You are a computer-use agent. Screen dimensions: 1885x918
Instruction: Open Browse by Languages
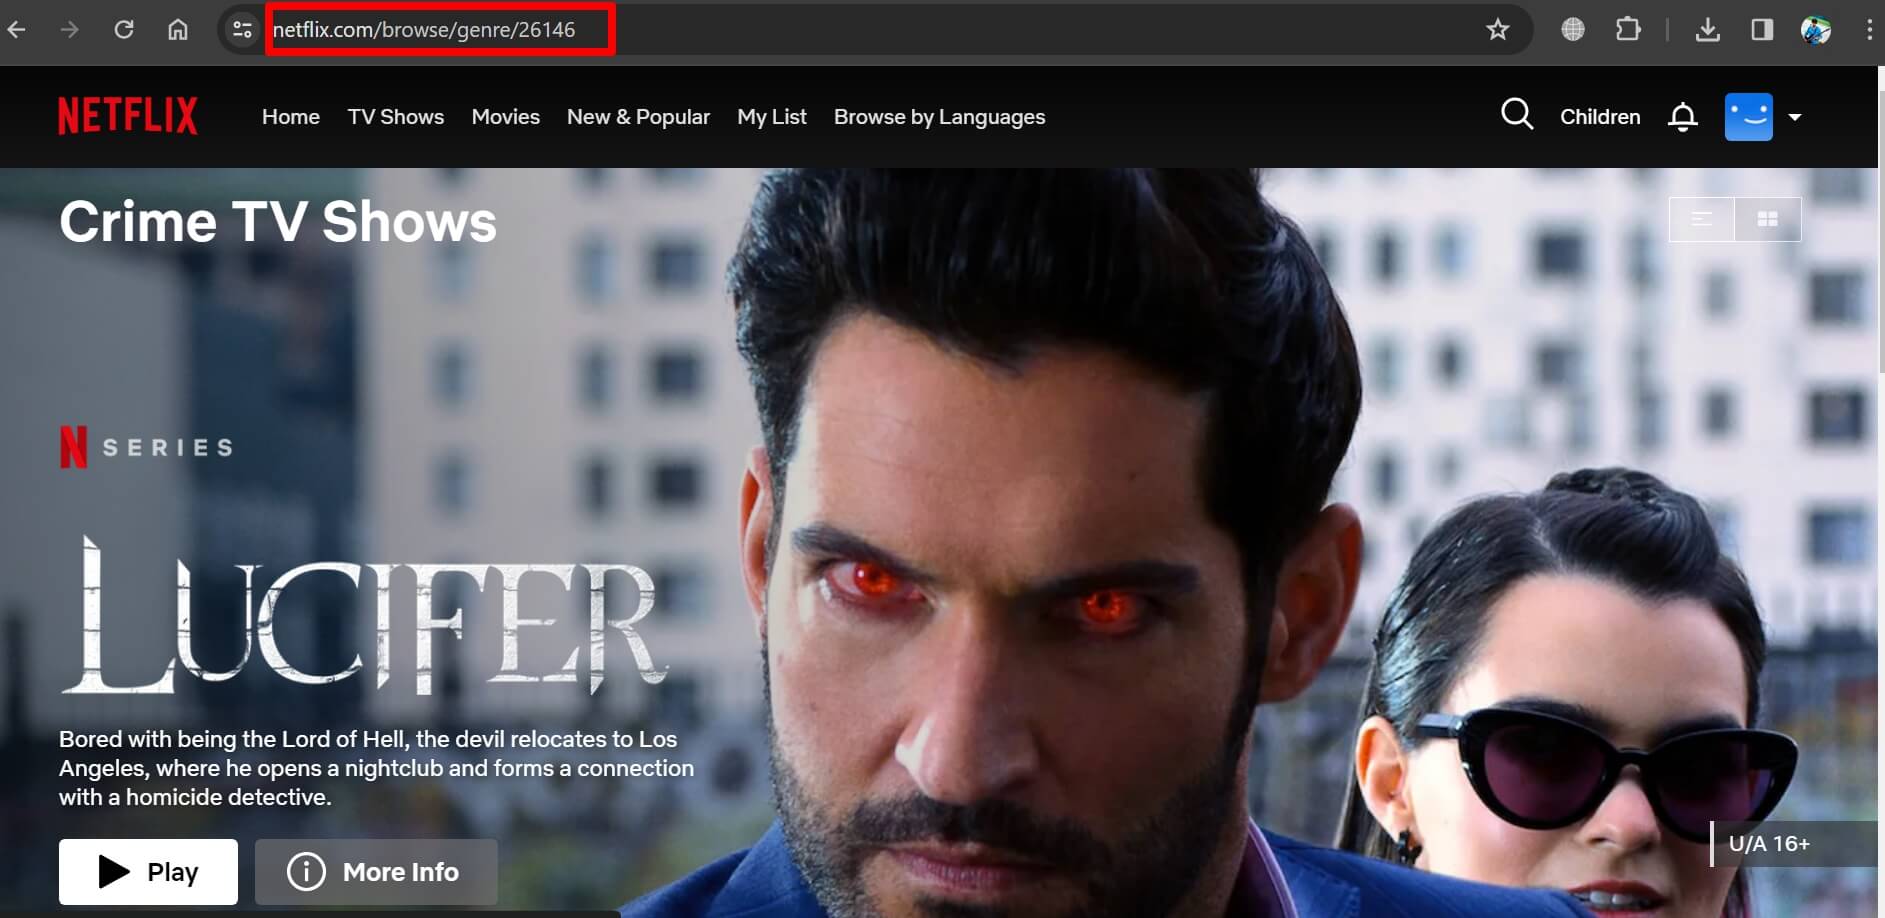pos(940,117)
